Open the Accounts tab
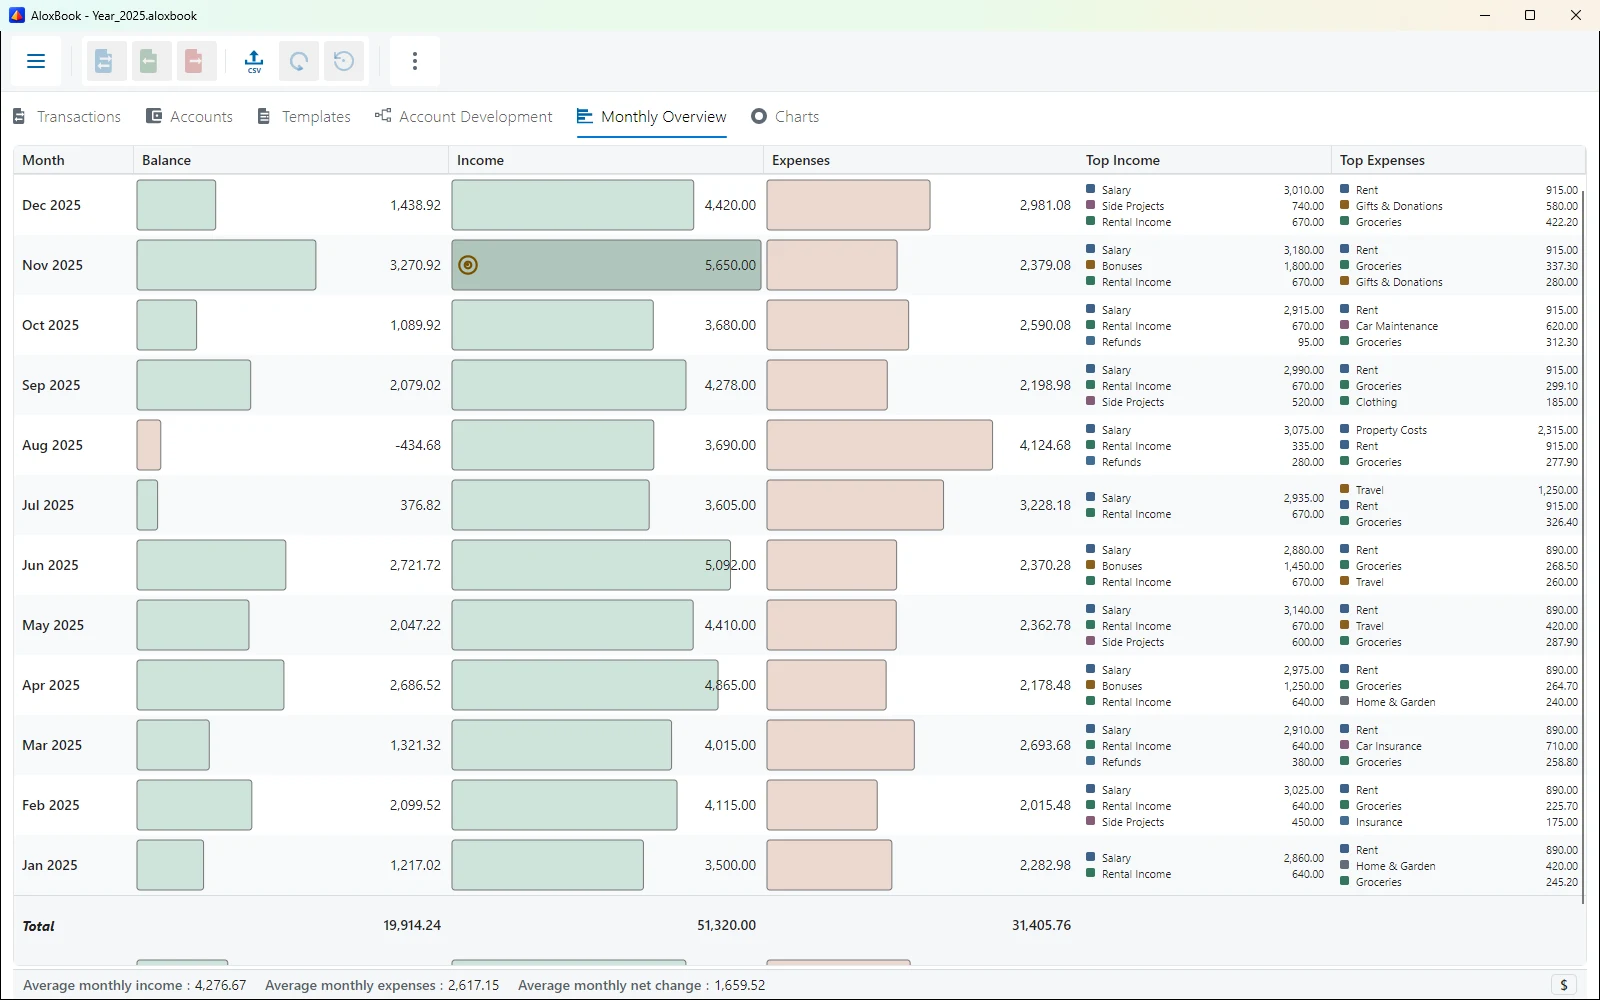Screen dimensions: 1600x1000 click(190, 117)
